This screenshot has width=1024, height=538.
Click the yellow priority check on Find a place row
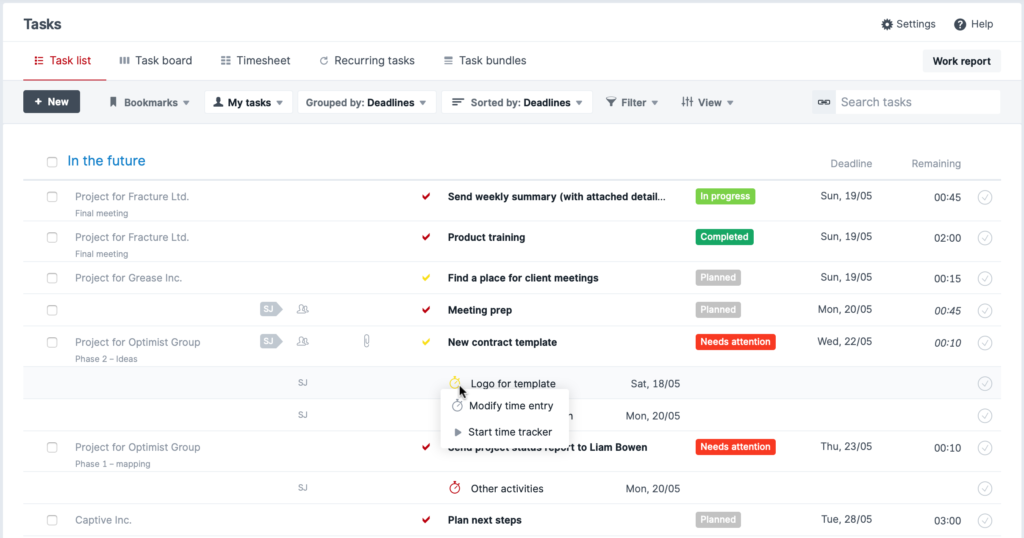426,277
